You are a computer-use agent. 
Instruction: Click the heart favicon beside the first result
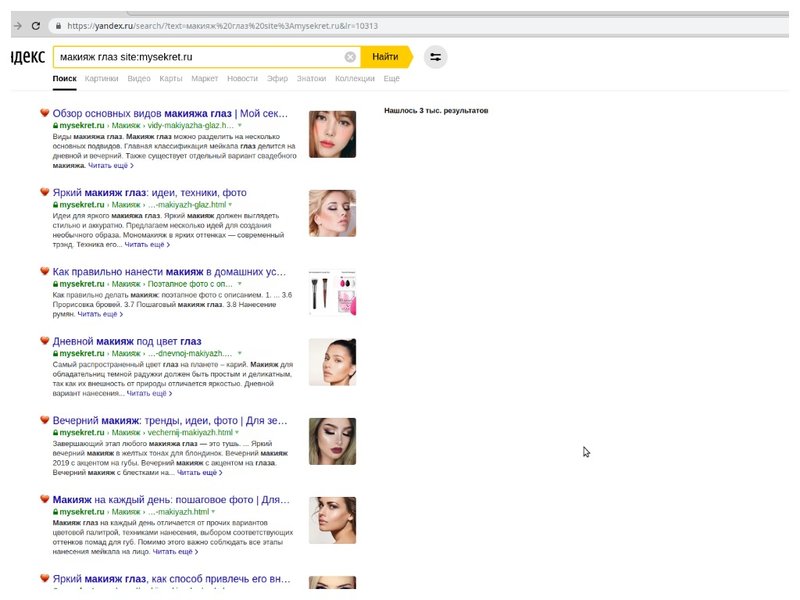pyautogui.click(x=45, y=113)
